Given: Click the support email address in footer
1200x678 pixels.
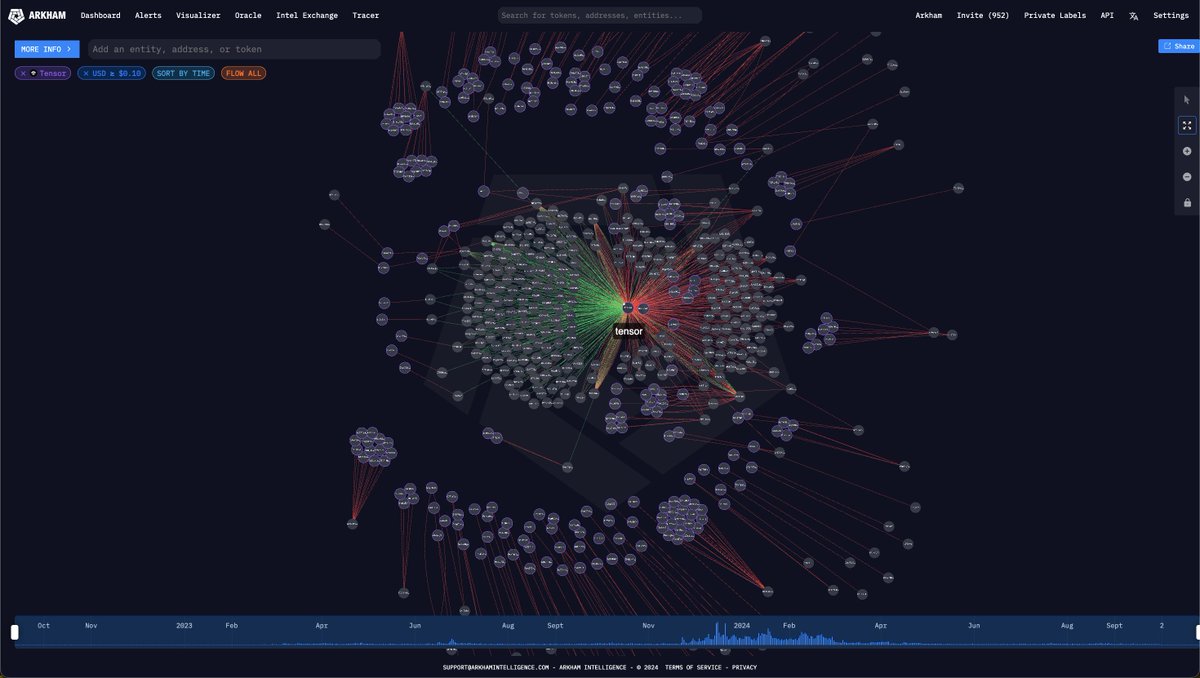Looking at the screenshot, I should [x=496, y=667].
